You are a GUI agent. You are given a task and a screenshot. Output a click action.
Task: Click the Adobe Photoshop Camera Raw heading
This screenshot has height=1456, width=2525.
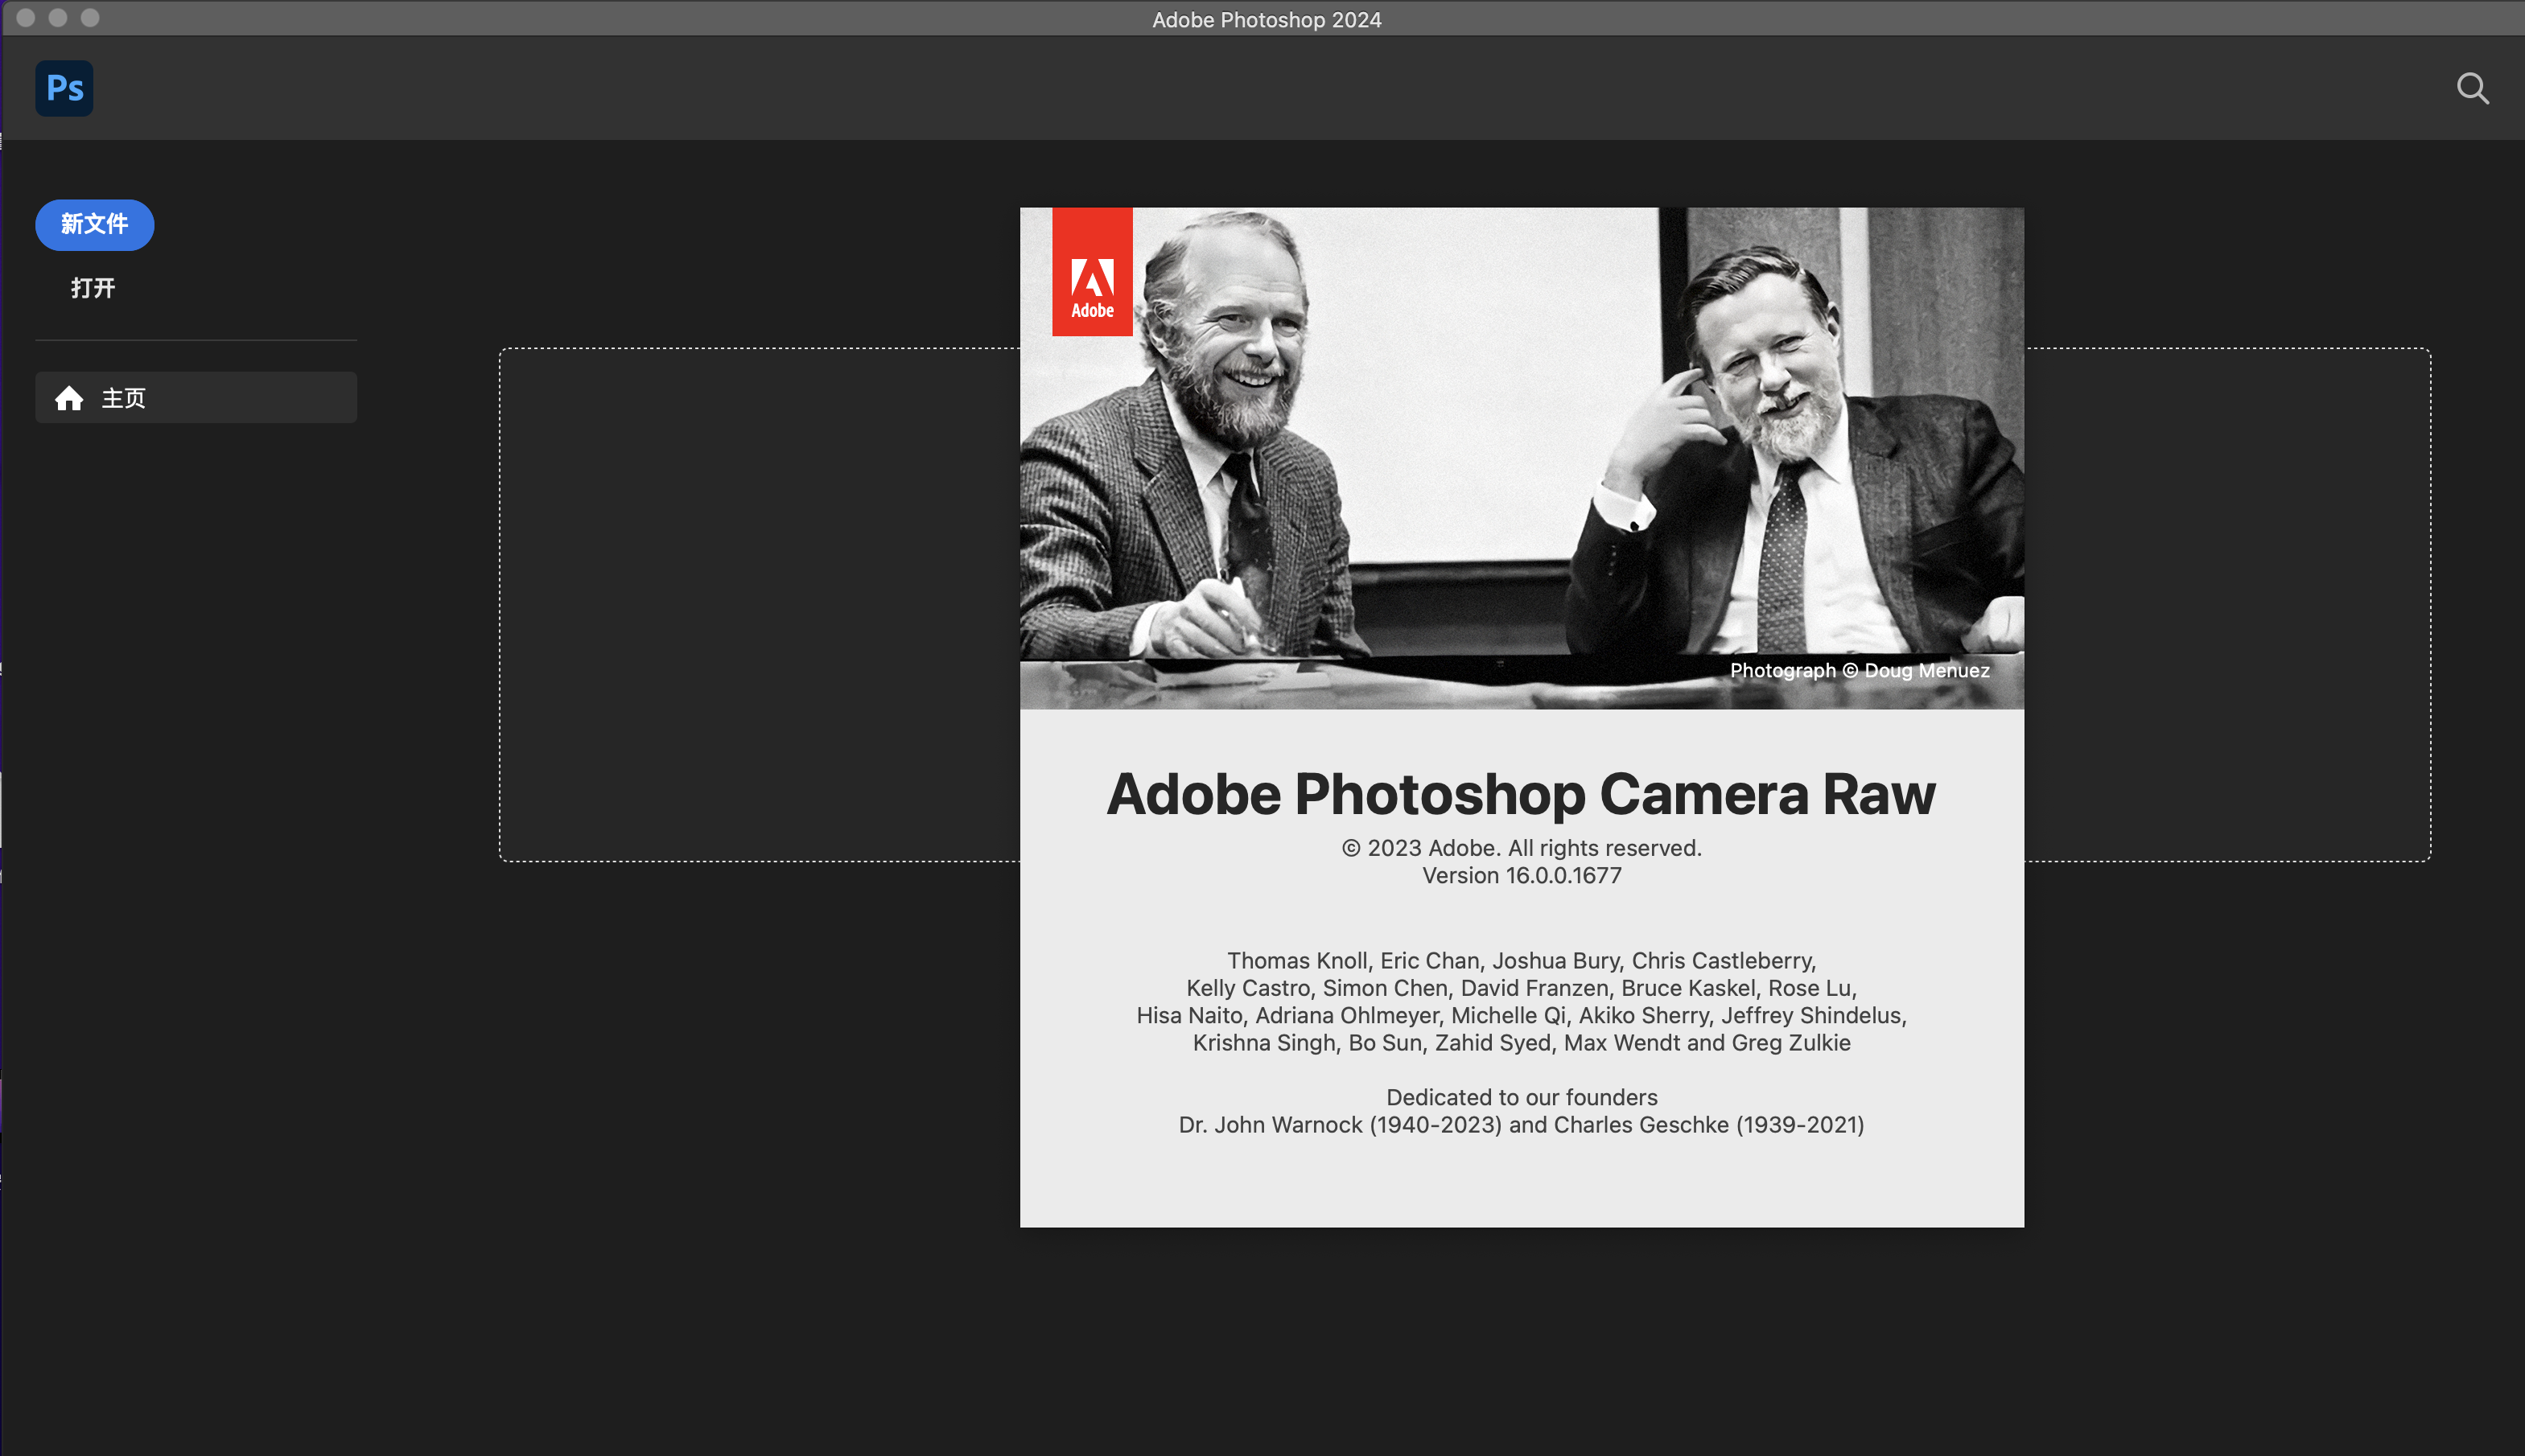pyautogui.click(x=1521, y=794)
